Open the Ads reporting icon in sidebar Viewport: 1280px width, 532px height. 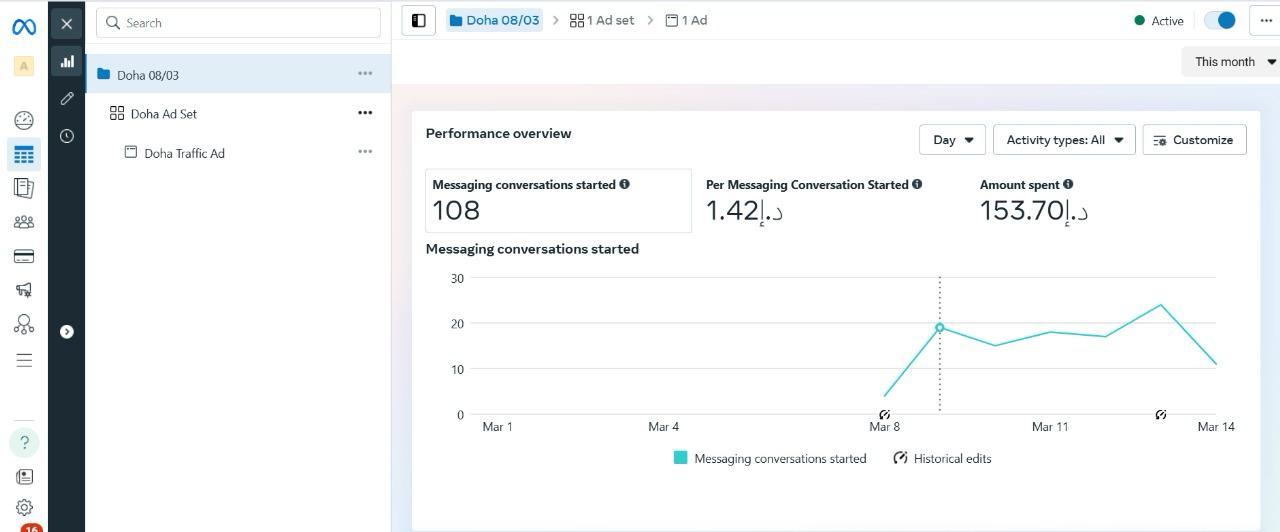click(24, 188)
